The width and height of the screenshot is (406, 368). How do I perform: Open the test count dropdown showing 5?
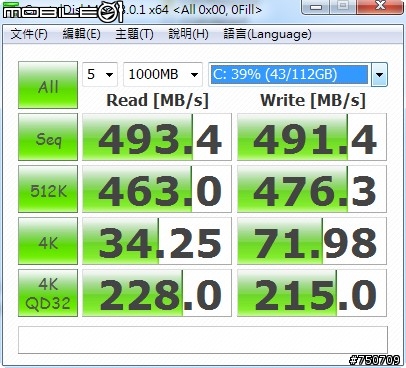pyautogui.click(x=100, y=74)
